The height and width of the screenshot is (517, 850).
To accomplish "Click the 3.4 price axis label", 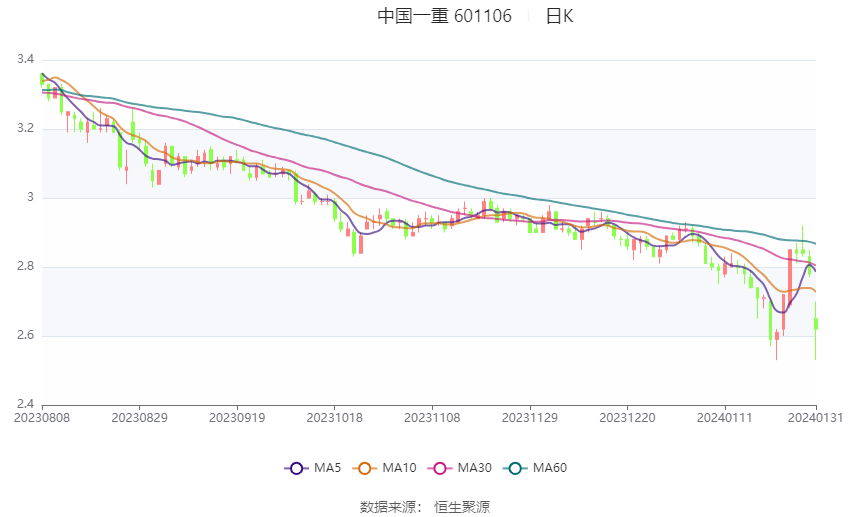I will coord(25,59).
